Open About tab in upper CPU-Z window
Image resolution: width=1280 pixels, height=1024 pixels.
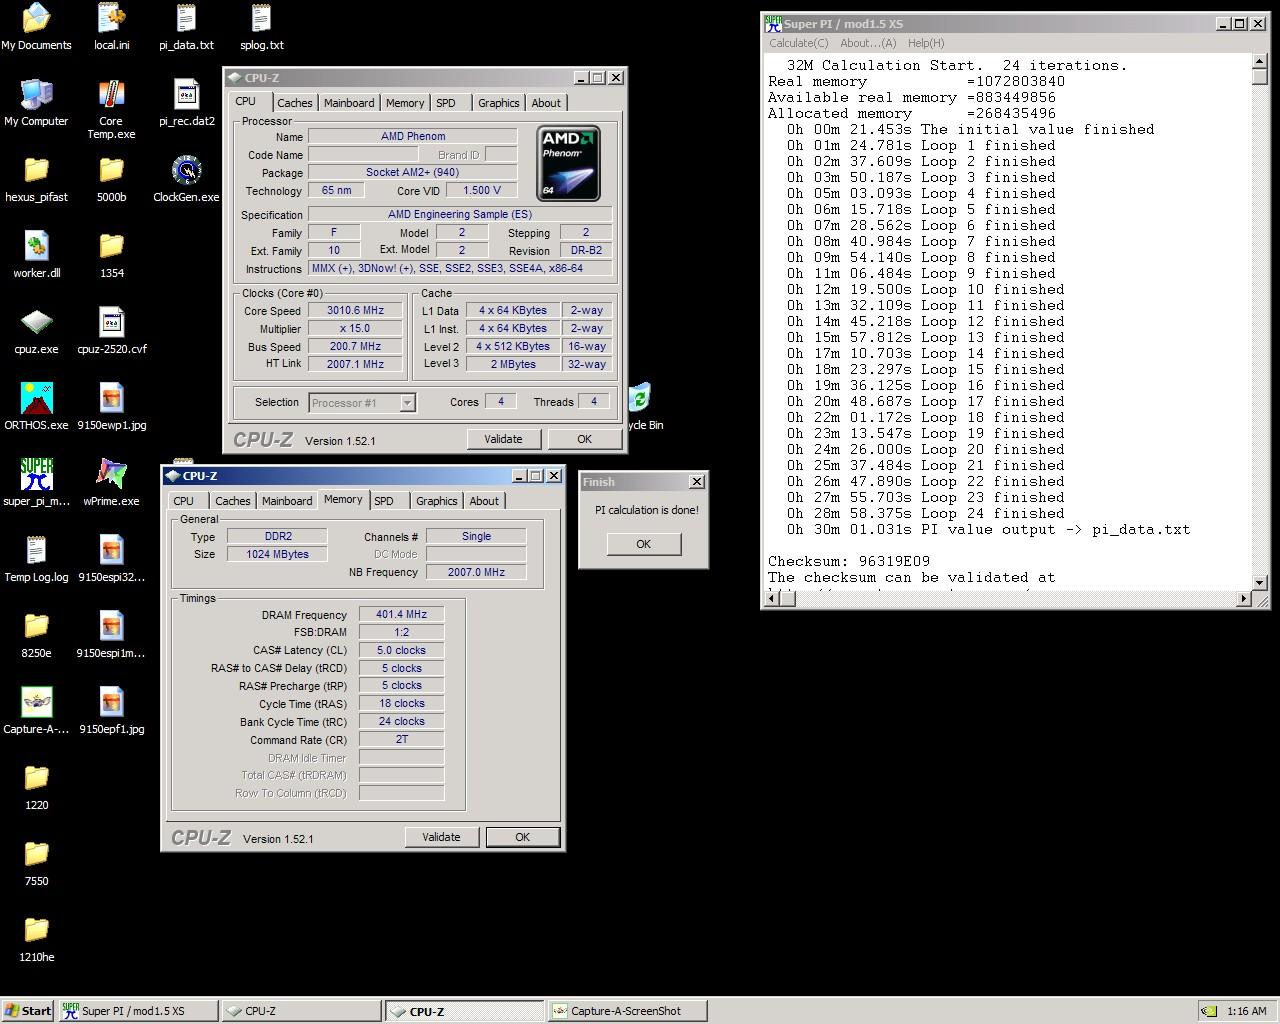coord(546,103)
